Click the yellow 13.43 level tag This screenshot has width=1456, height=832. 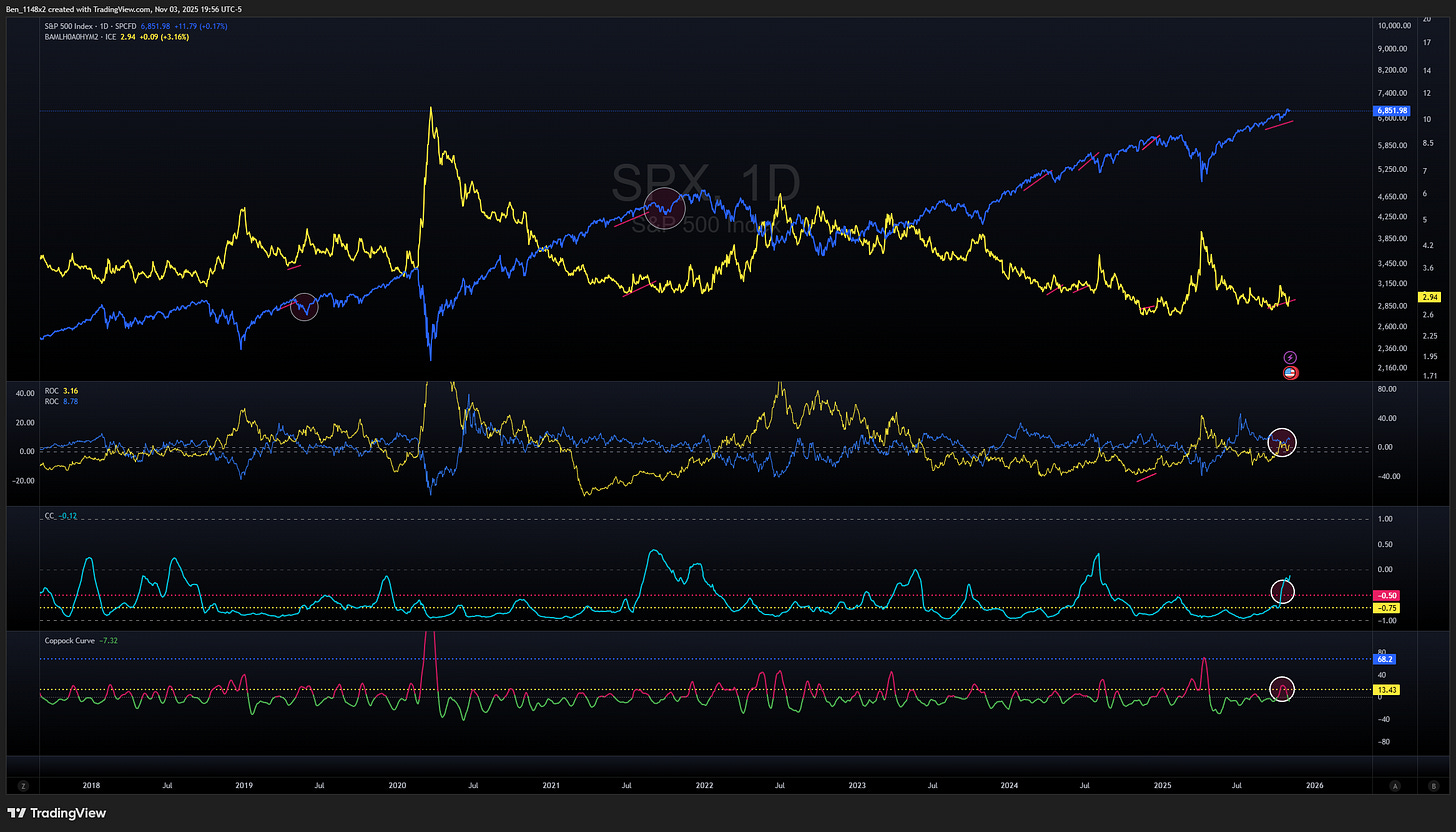(x=1388, y=690)
